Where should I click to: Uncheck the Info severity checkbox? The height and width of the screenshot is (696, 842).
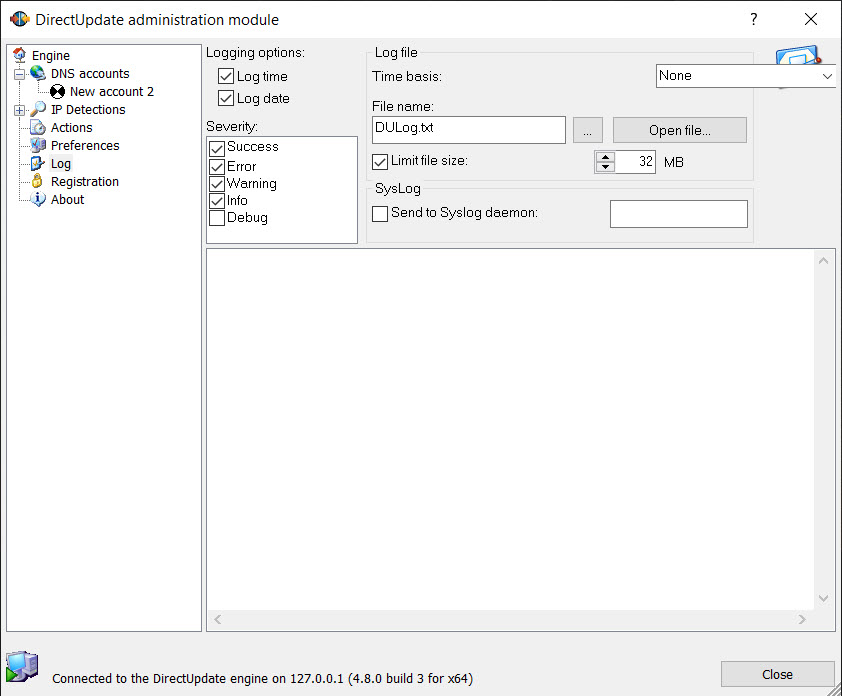(x=217, y=201)
